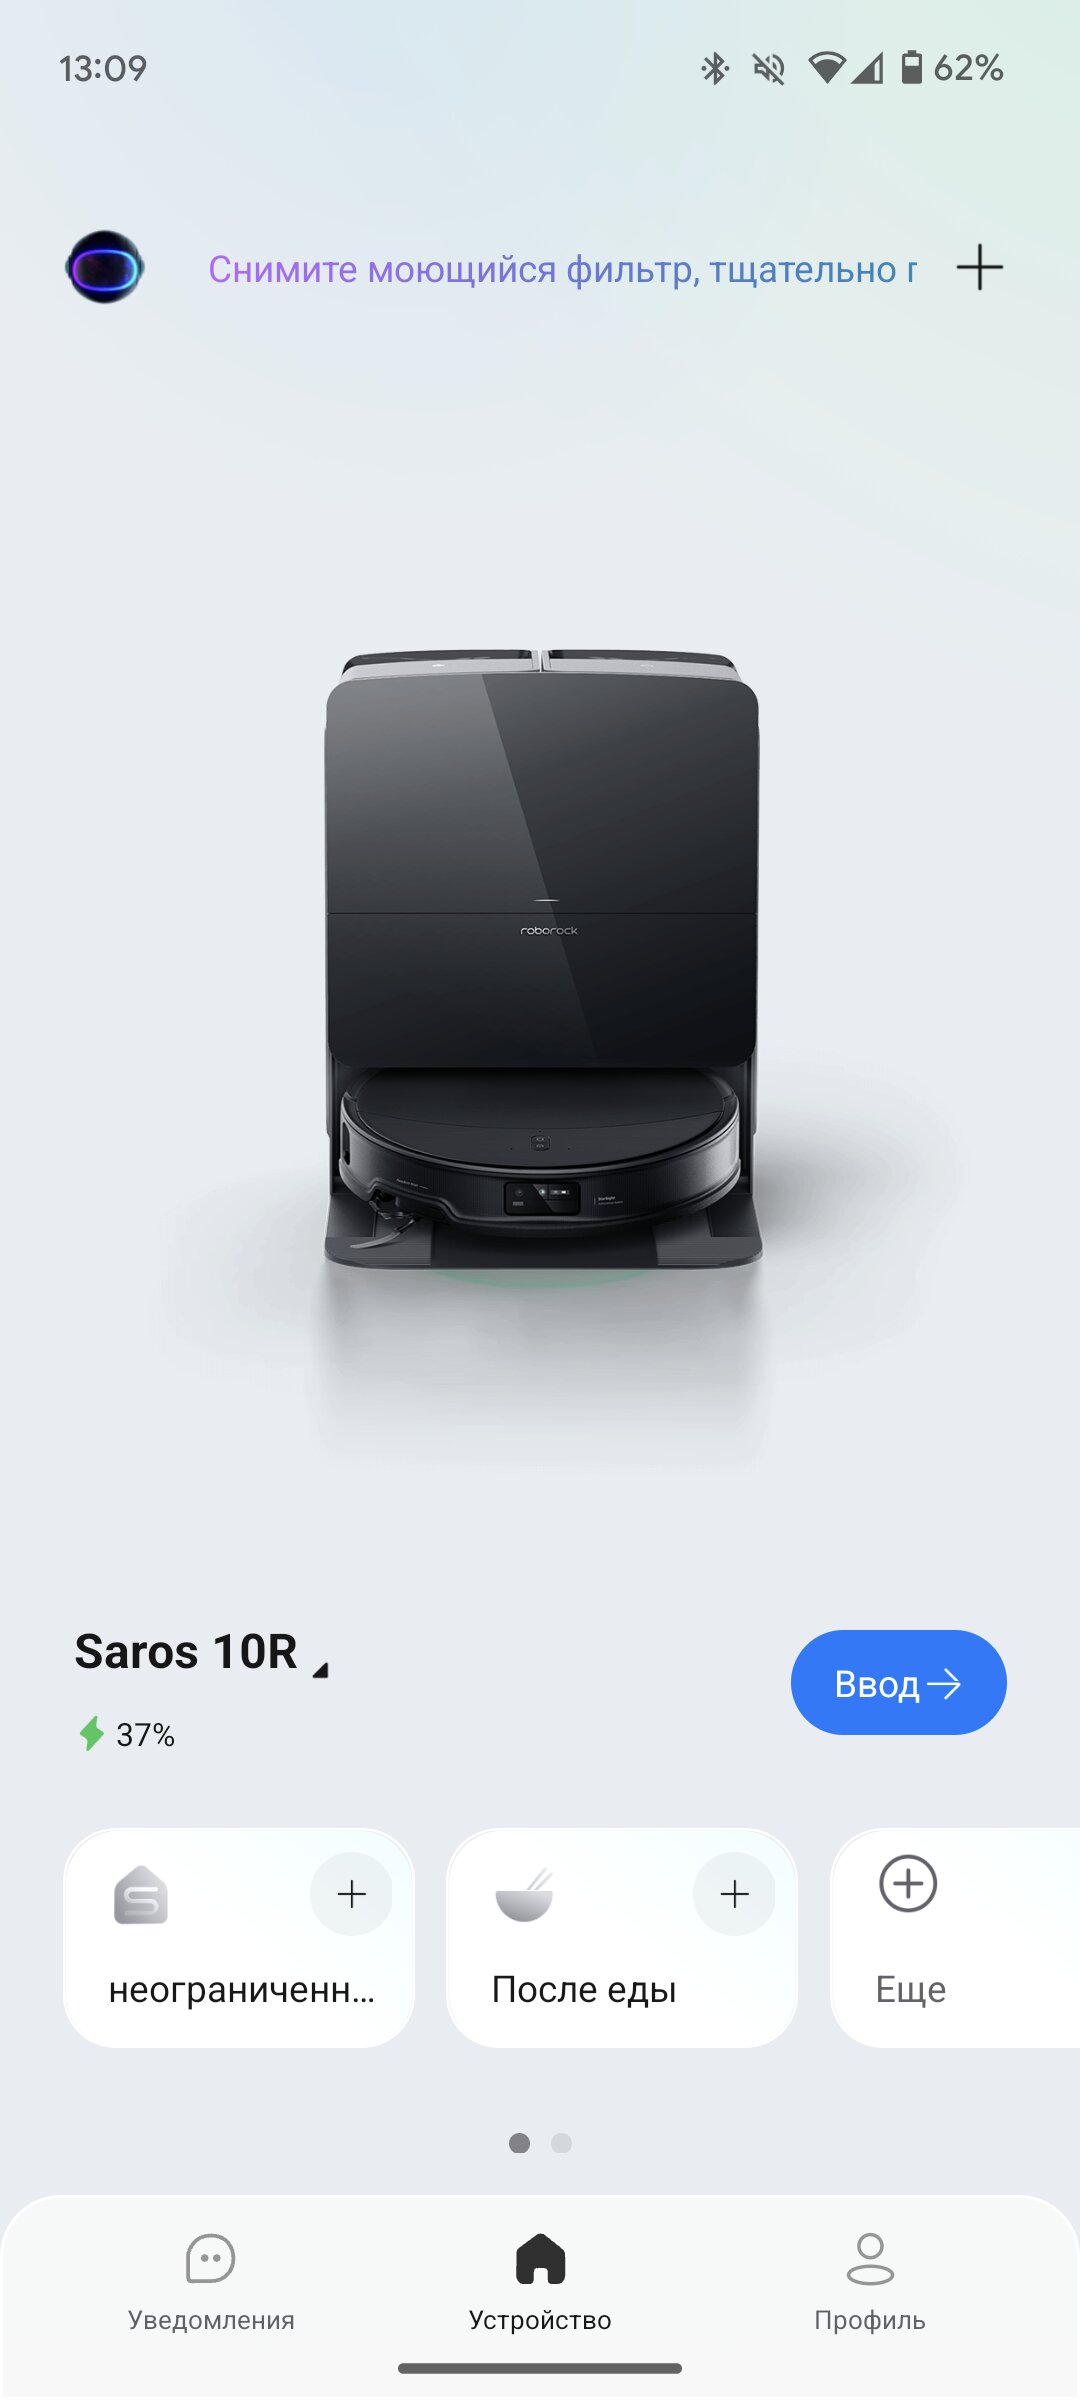1080x2400 pixels.
Task: Open Еще to add more routines
Action: pos(955,1938)
